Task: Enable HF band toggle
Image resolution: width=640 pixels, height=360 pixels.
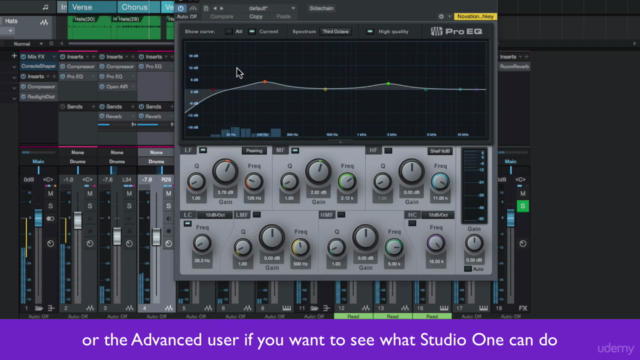Action: [x=388, y=151]
